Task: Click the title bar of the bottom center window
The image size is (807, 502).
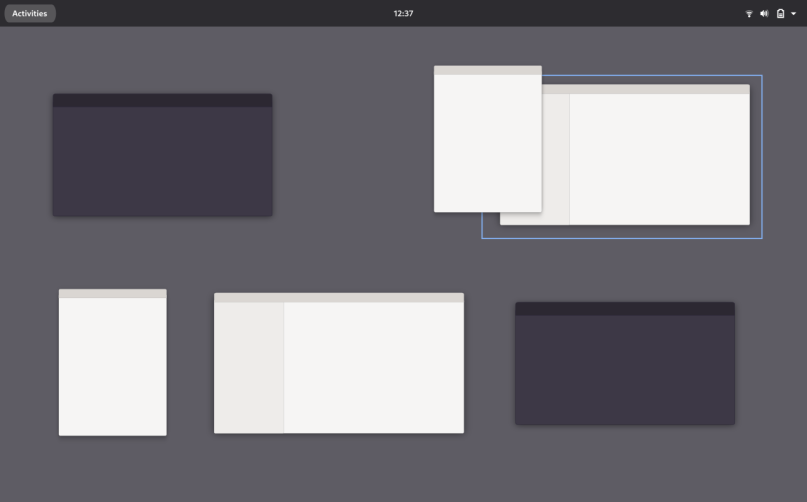Action: [x=338, y=298]
